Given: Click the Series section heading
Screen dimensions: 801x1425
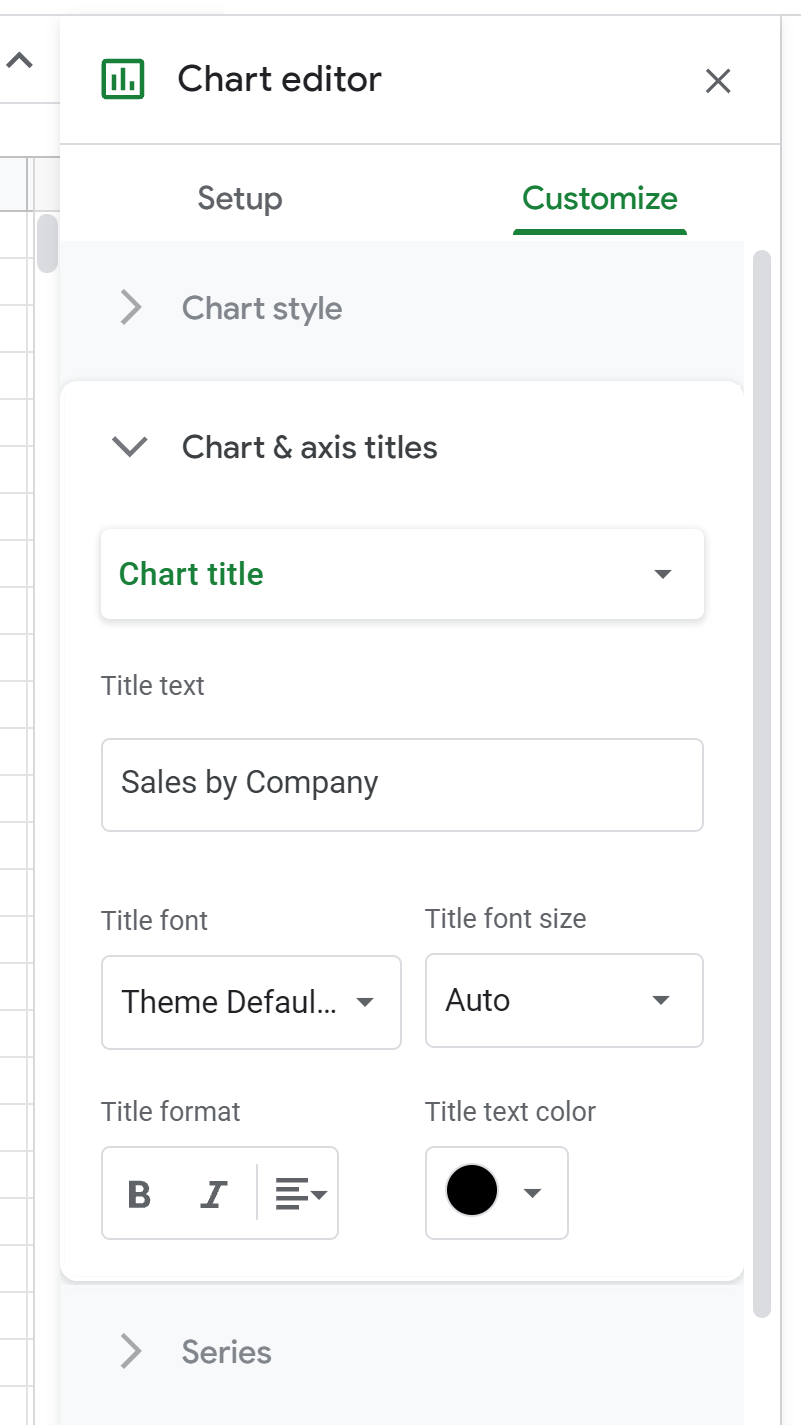Looking at the screenshot, I should pos(227,1352).
